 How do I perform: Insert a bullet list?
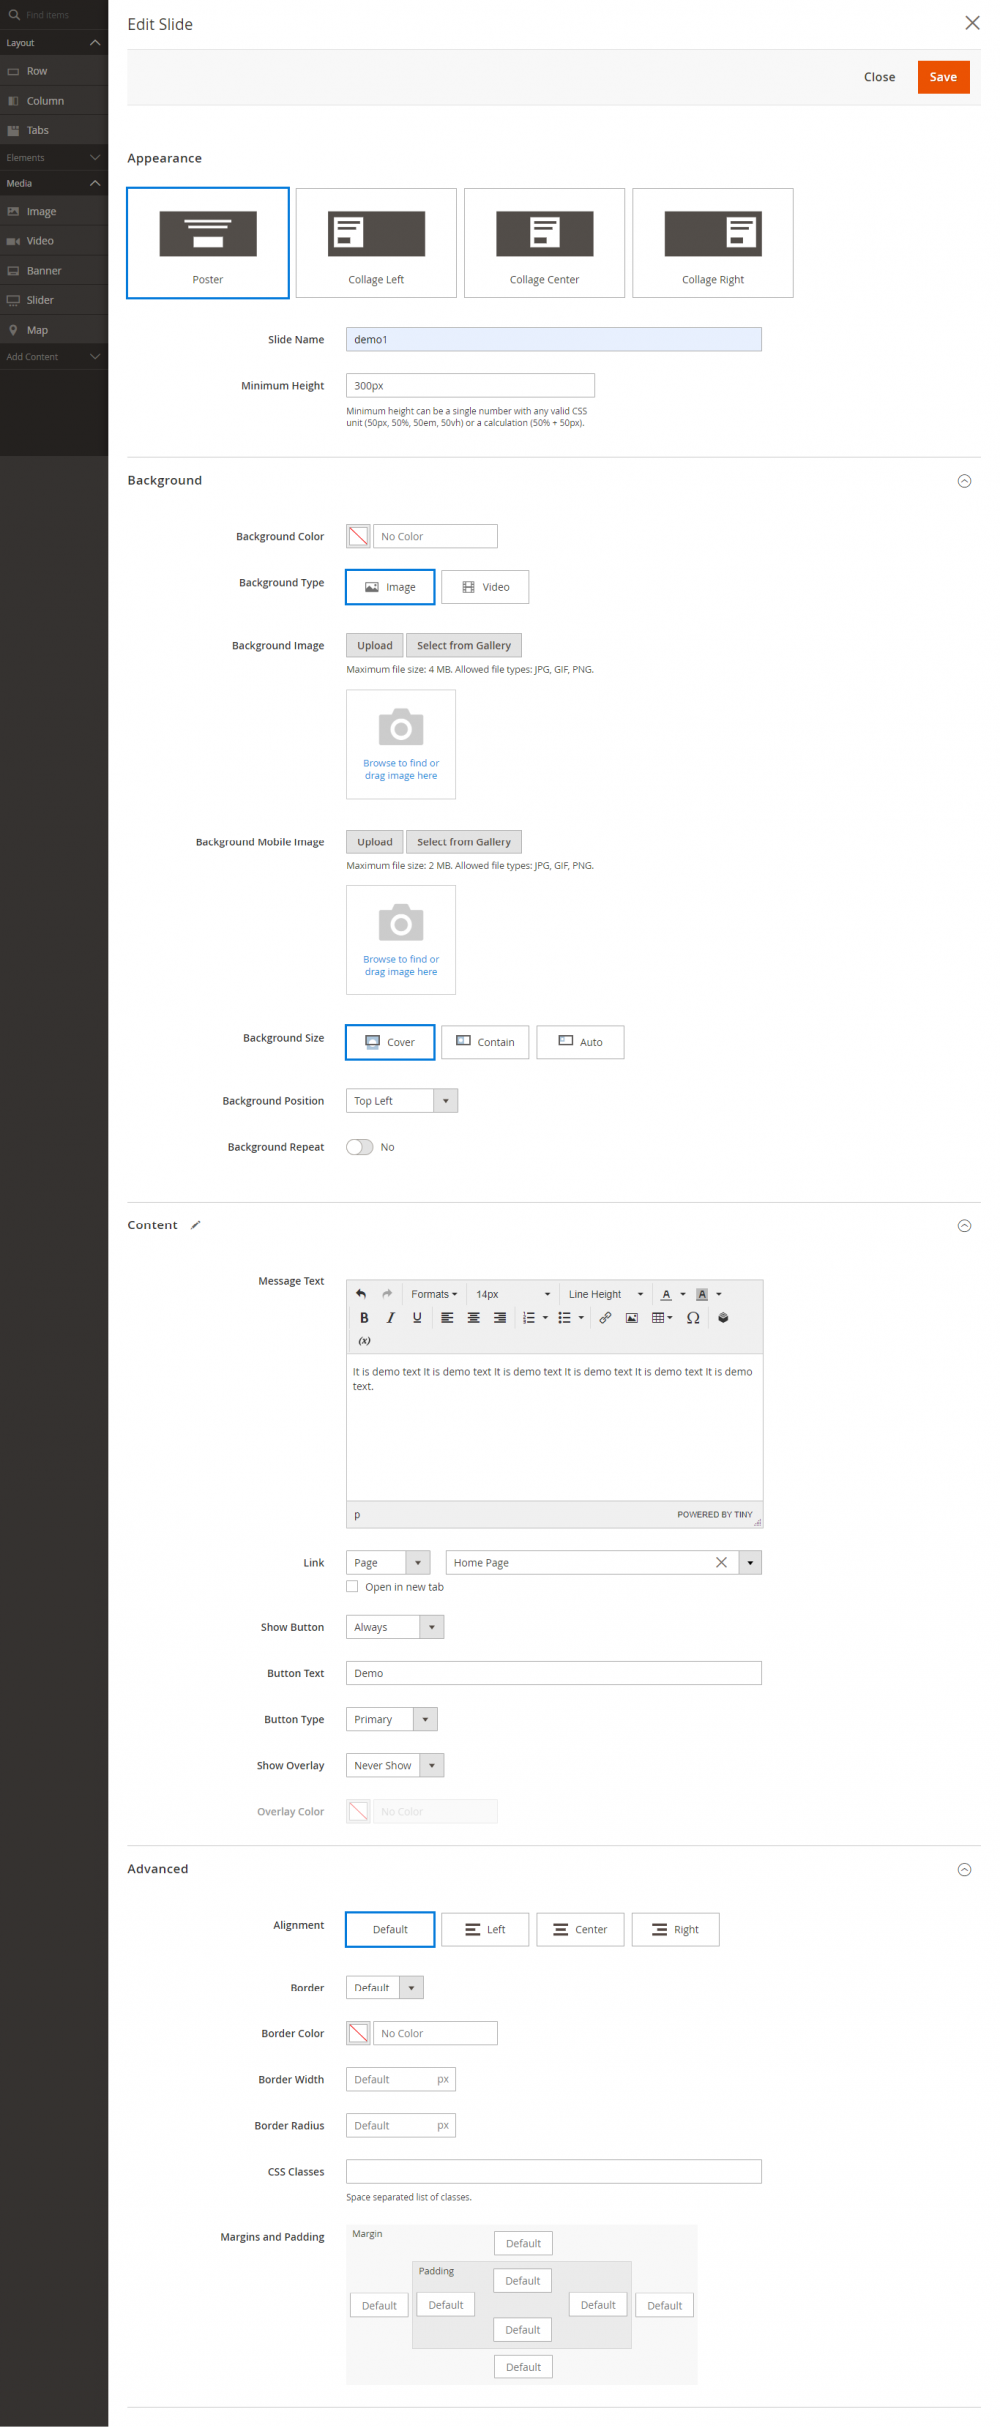(x=564, y=1317)
